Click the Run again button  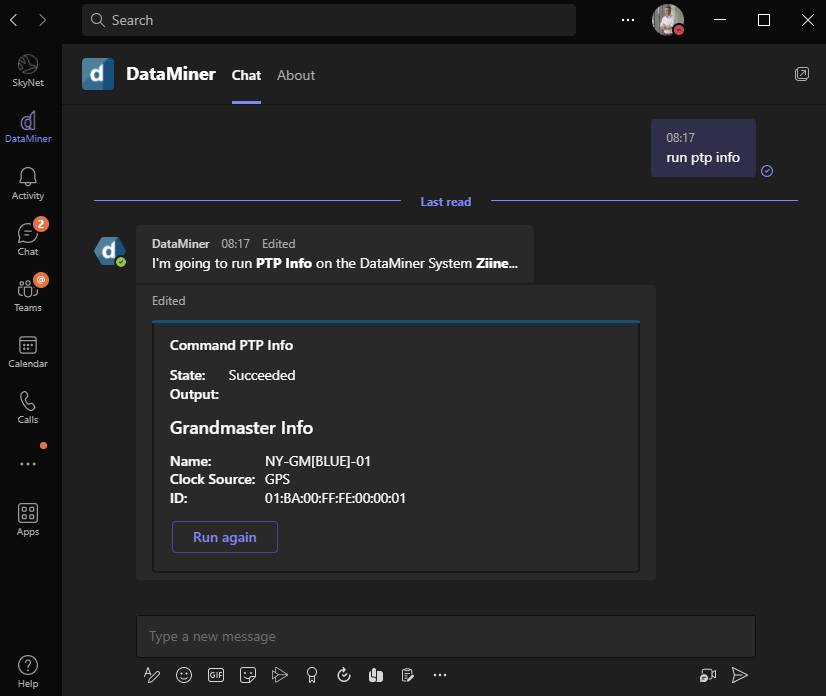click(x=225, y=537)
